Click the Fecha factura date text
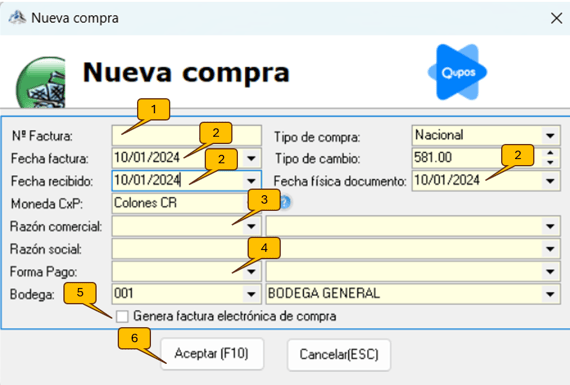The height and width of the screenshot is (385, 570). pyautogui.click(x=147, y=158)
